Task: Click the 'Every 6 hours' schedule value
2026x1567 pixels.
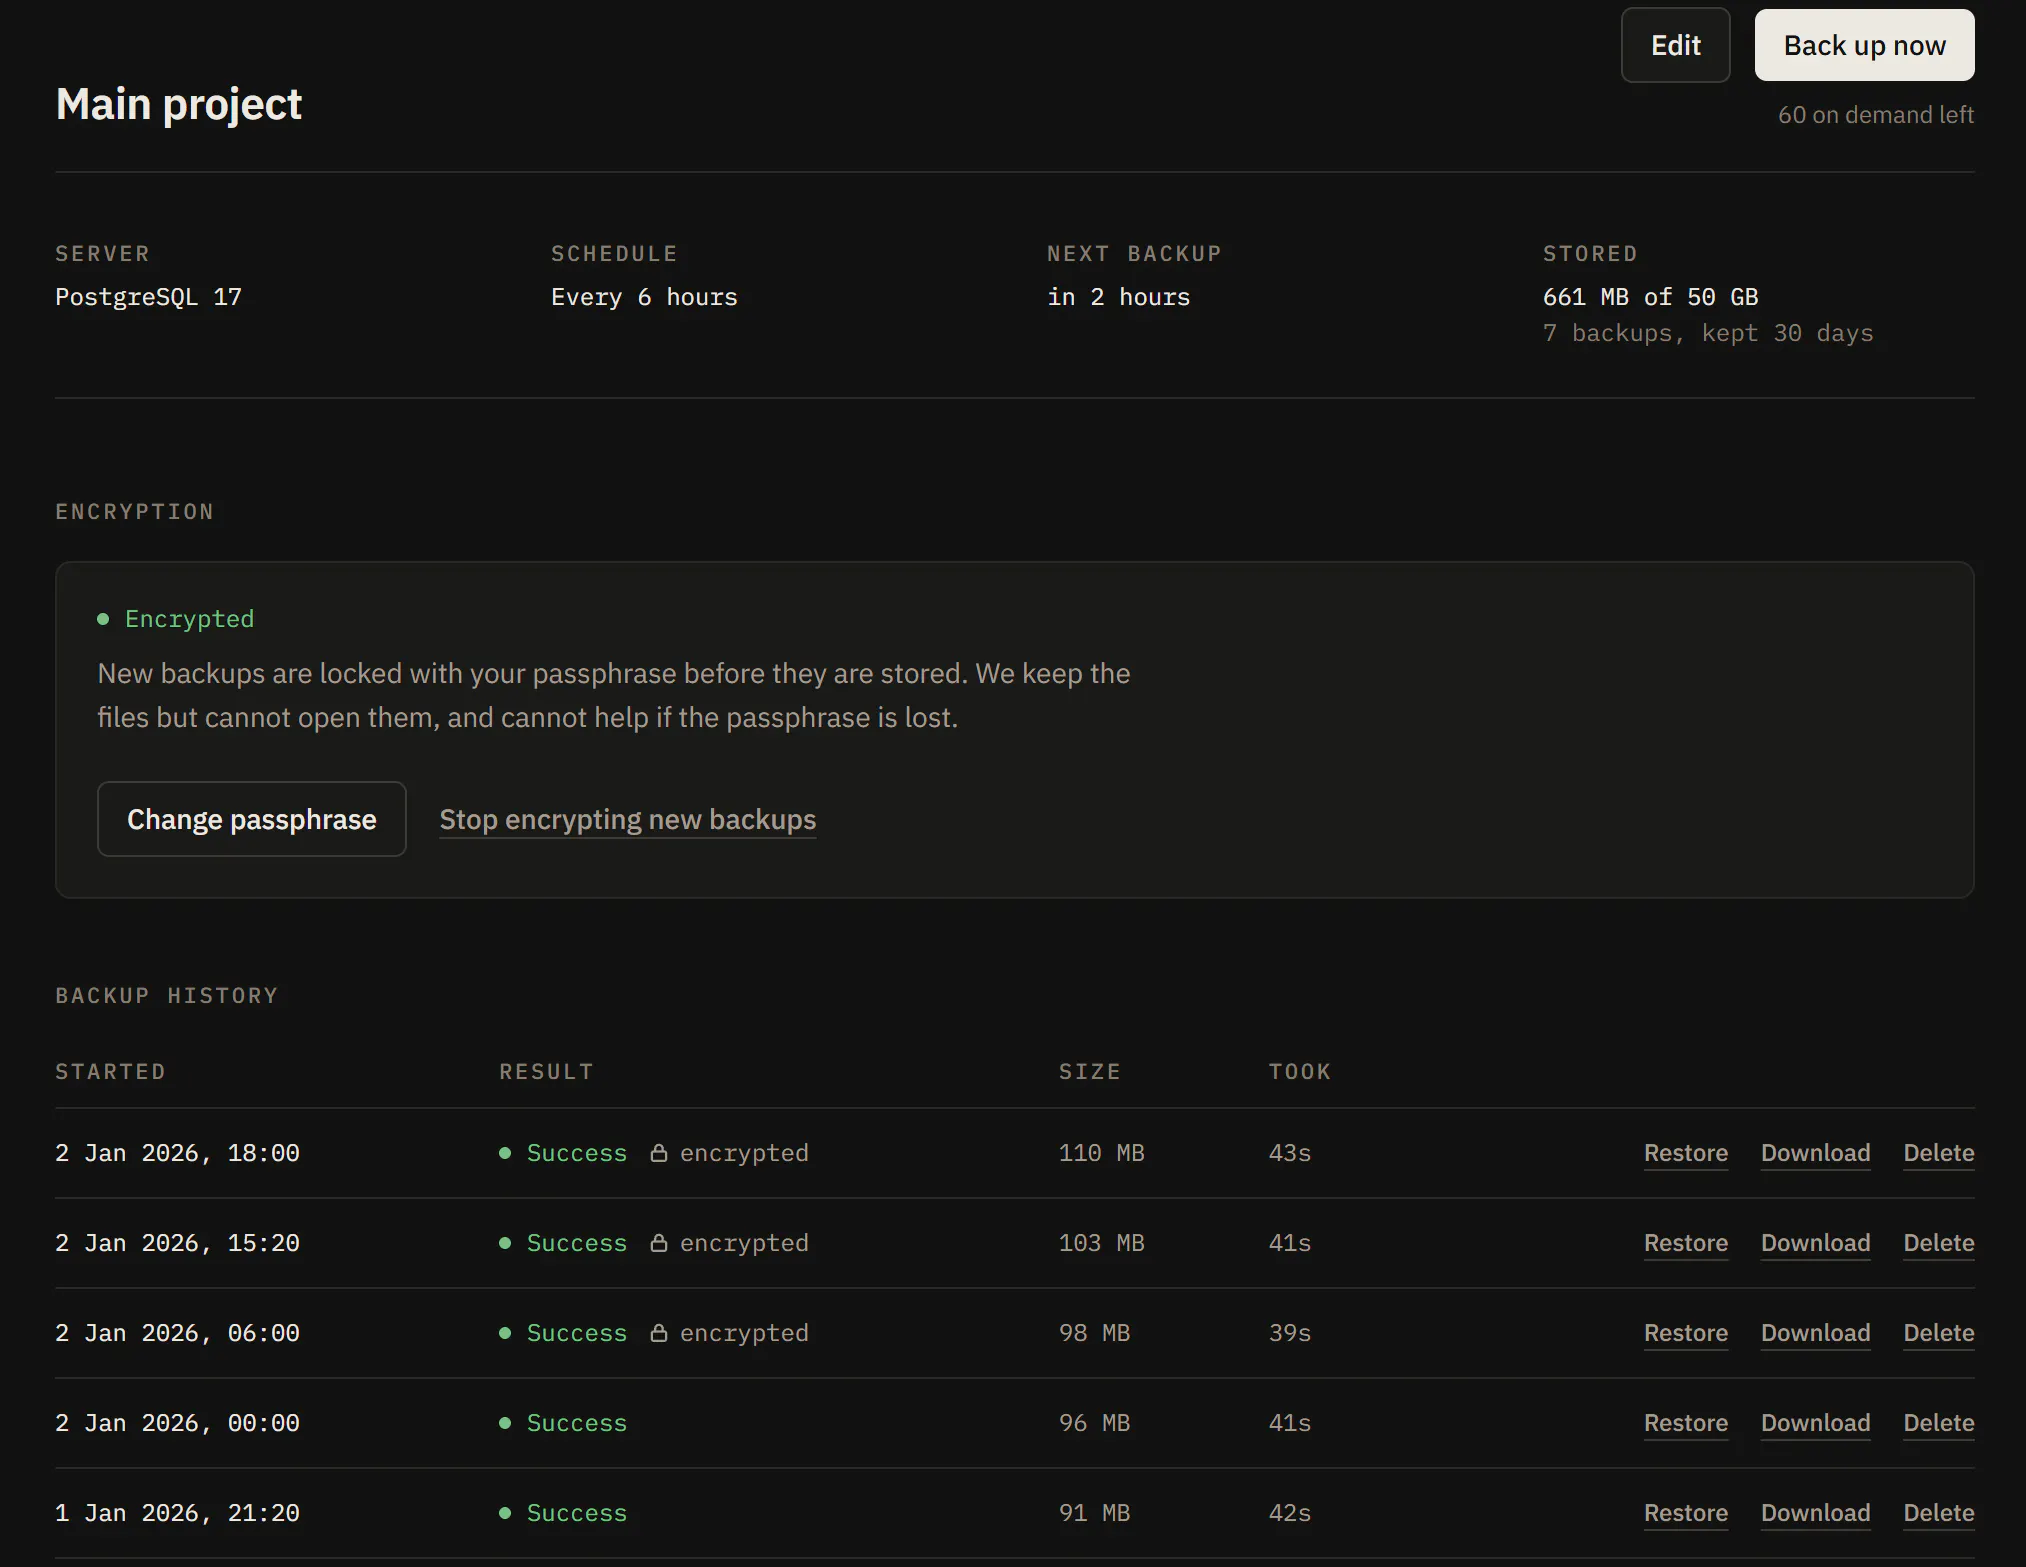Action: (644, 297)
